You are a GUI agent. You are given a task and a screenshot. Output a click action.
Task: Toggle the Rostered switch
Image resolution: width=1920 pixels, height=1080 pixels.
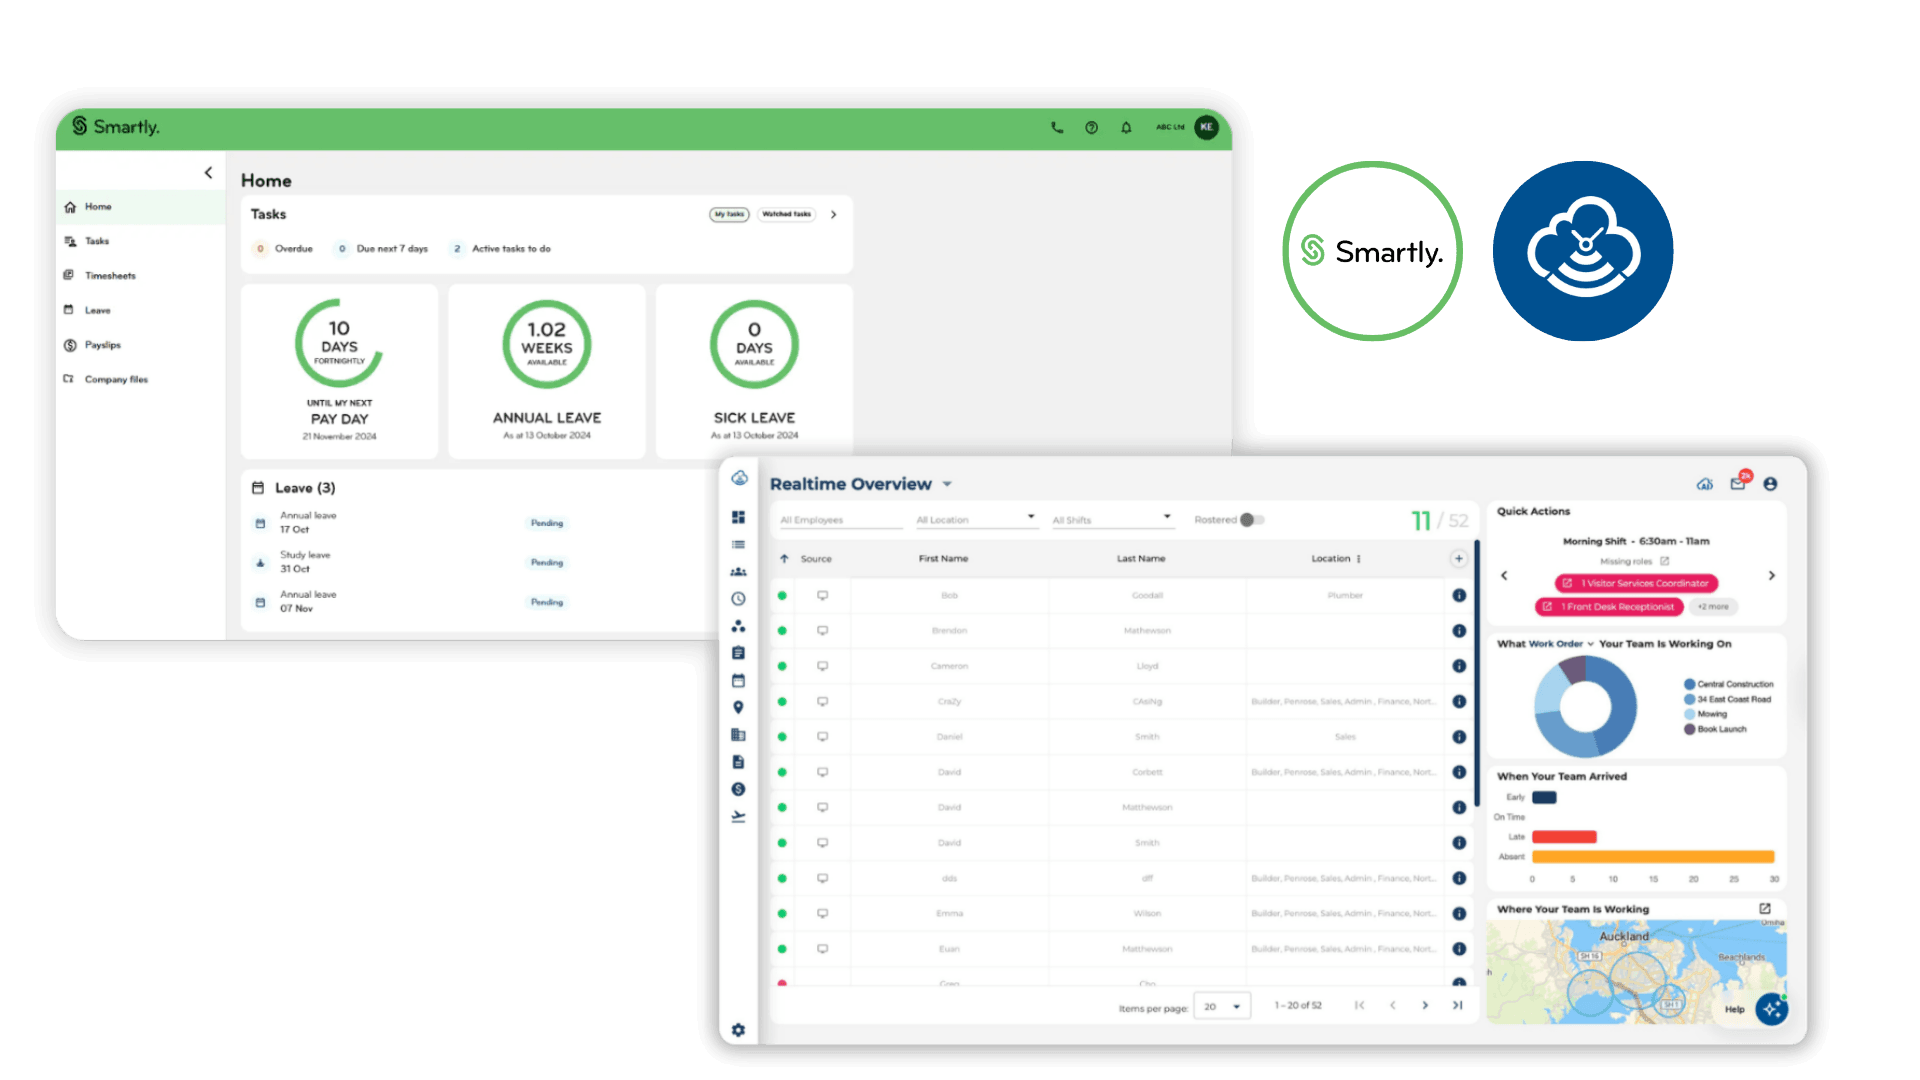point(1252,520)
